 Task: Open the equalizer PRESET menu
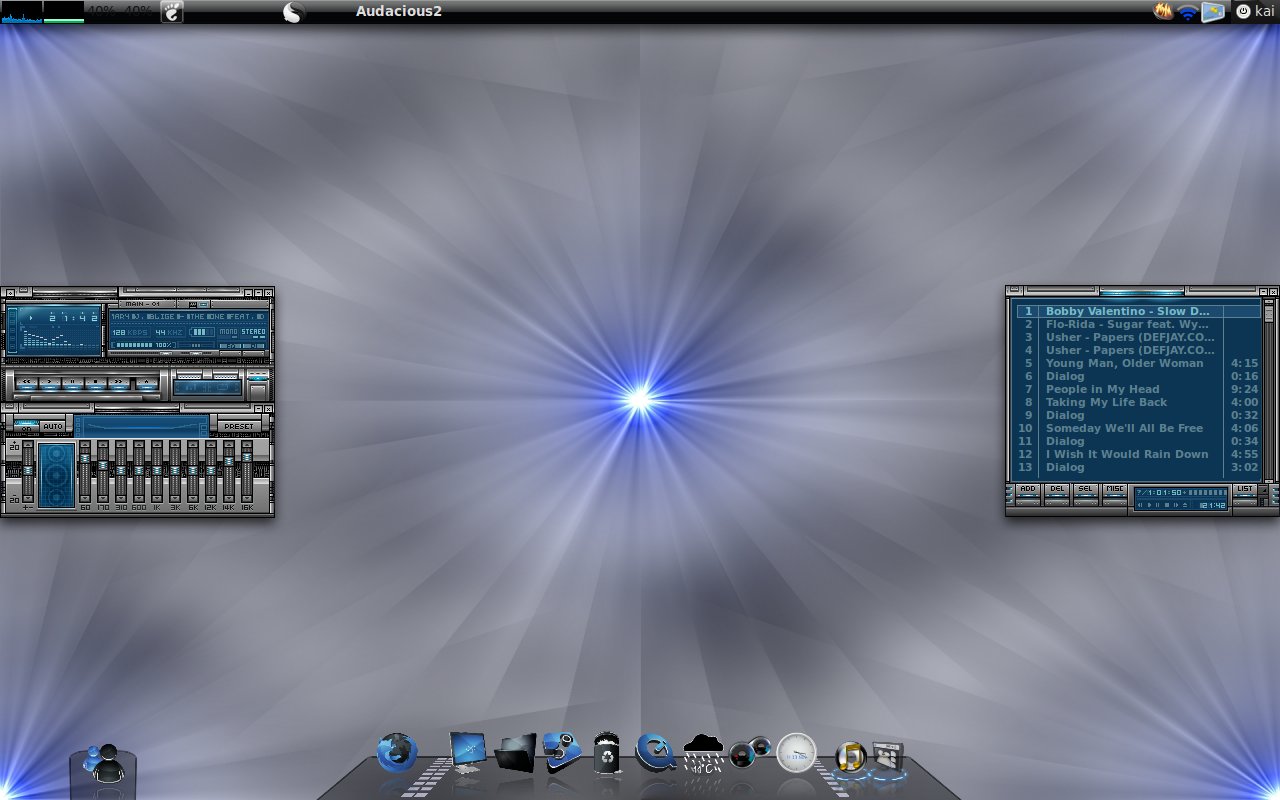click(239, 426)
